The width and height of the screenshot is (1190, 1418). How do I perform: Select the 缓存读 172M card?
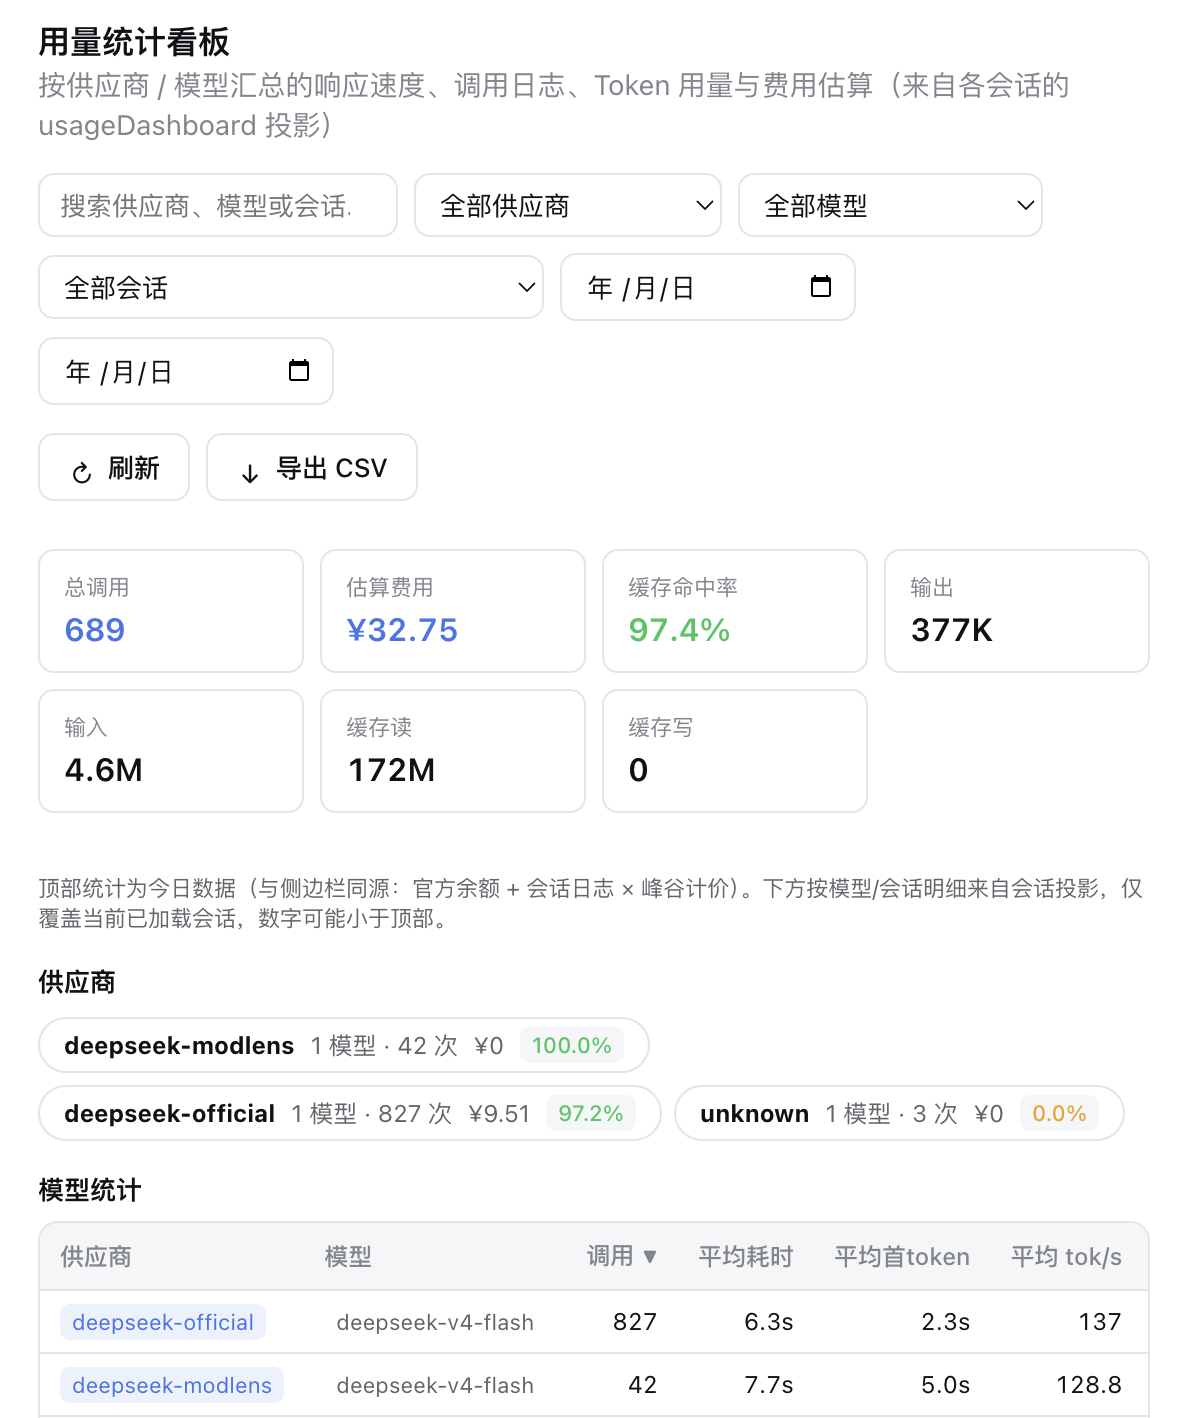coord(453,751)
